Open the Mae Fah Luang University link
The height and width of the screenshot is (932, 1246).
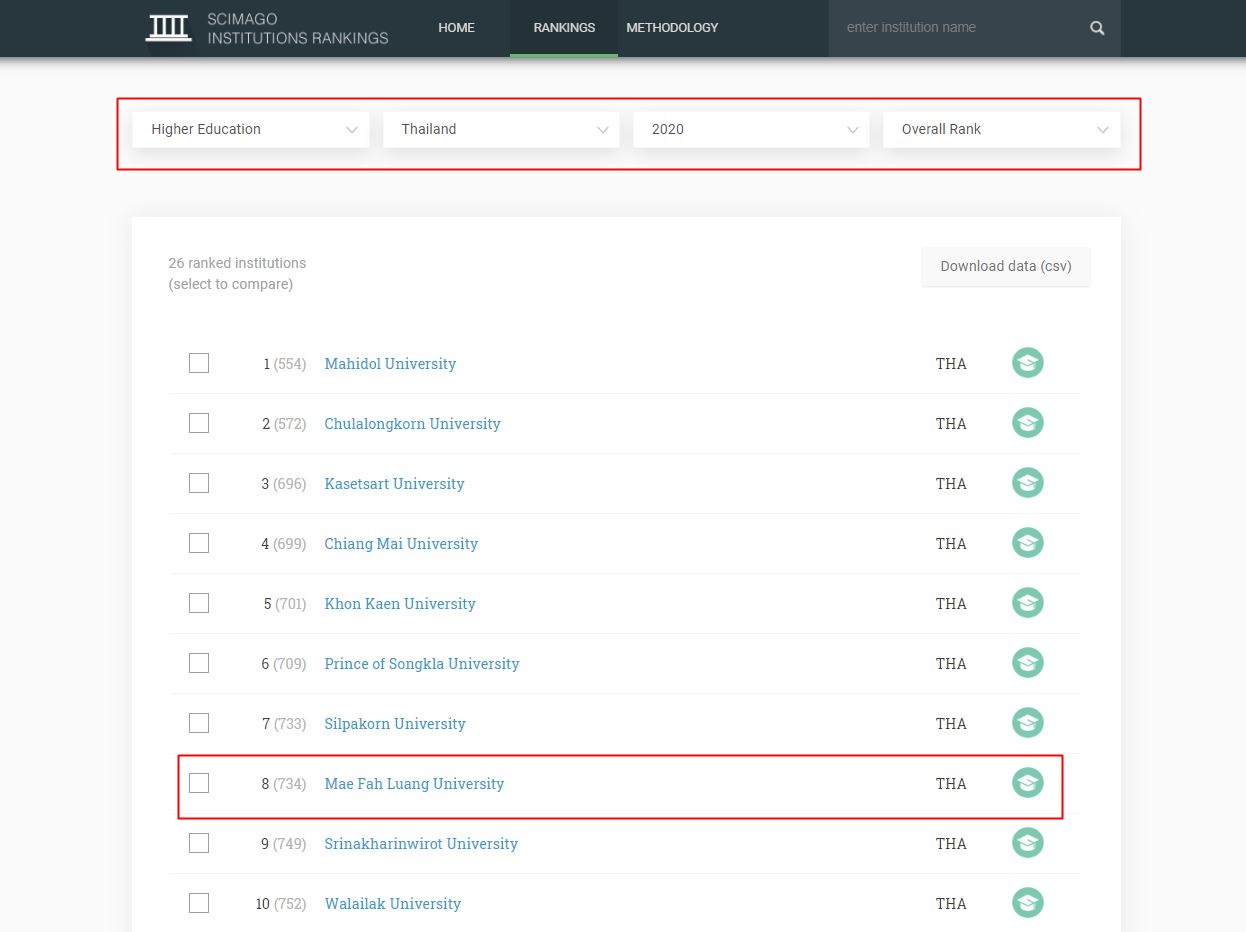pyautogui.click(x=414, y=784)
